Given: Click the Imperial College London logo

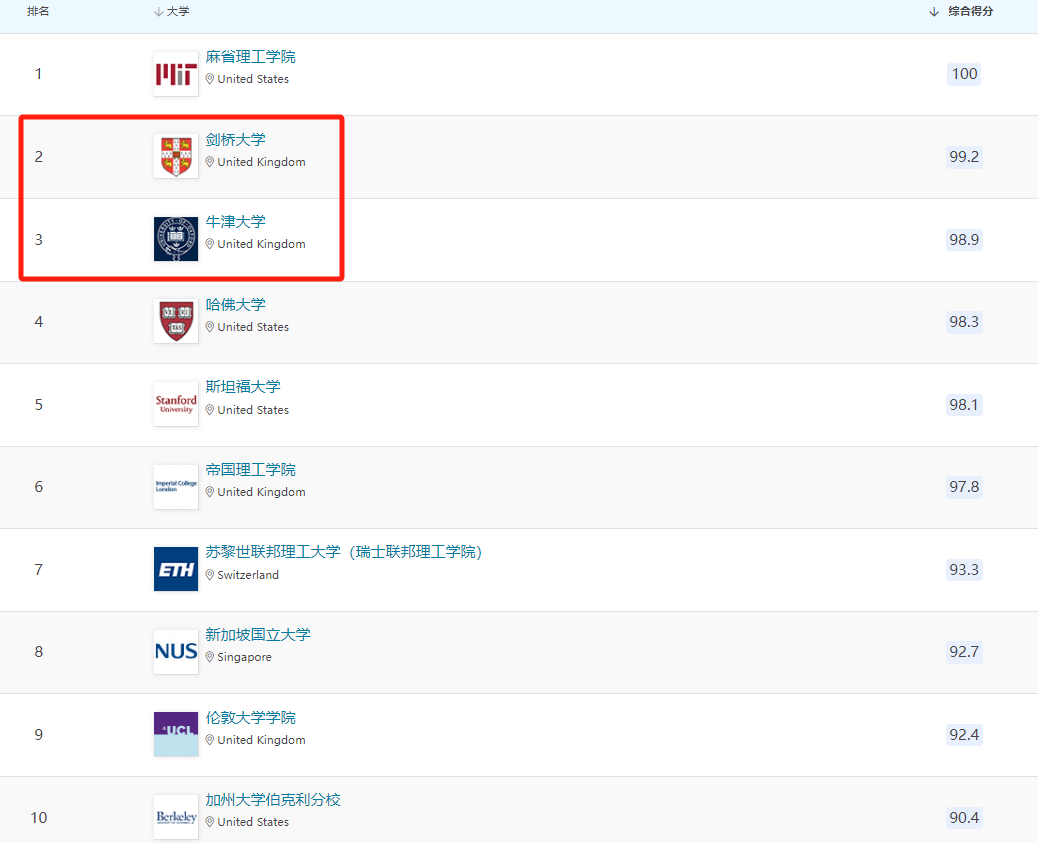Looking at the screenshot, I should [x=176, y=487].
